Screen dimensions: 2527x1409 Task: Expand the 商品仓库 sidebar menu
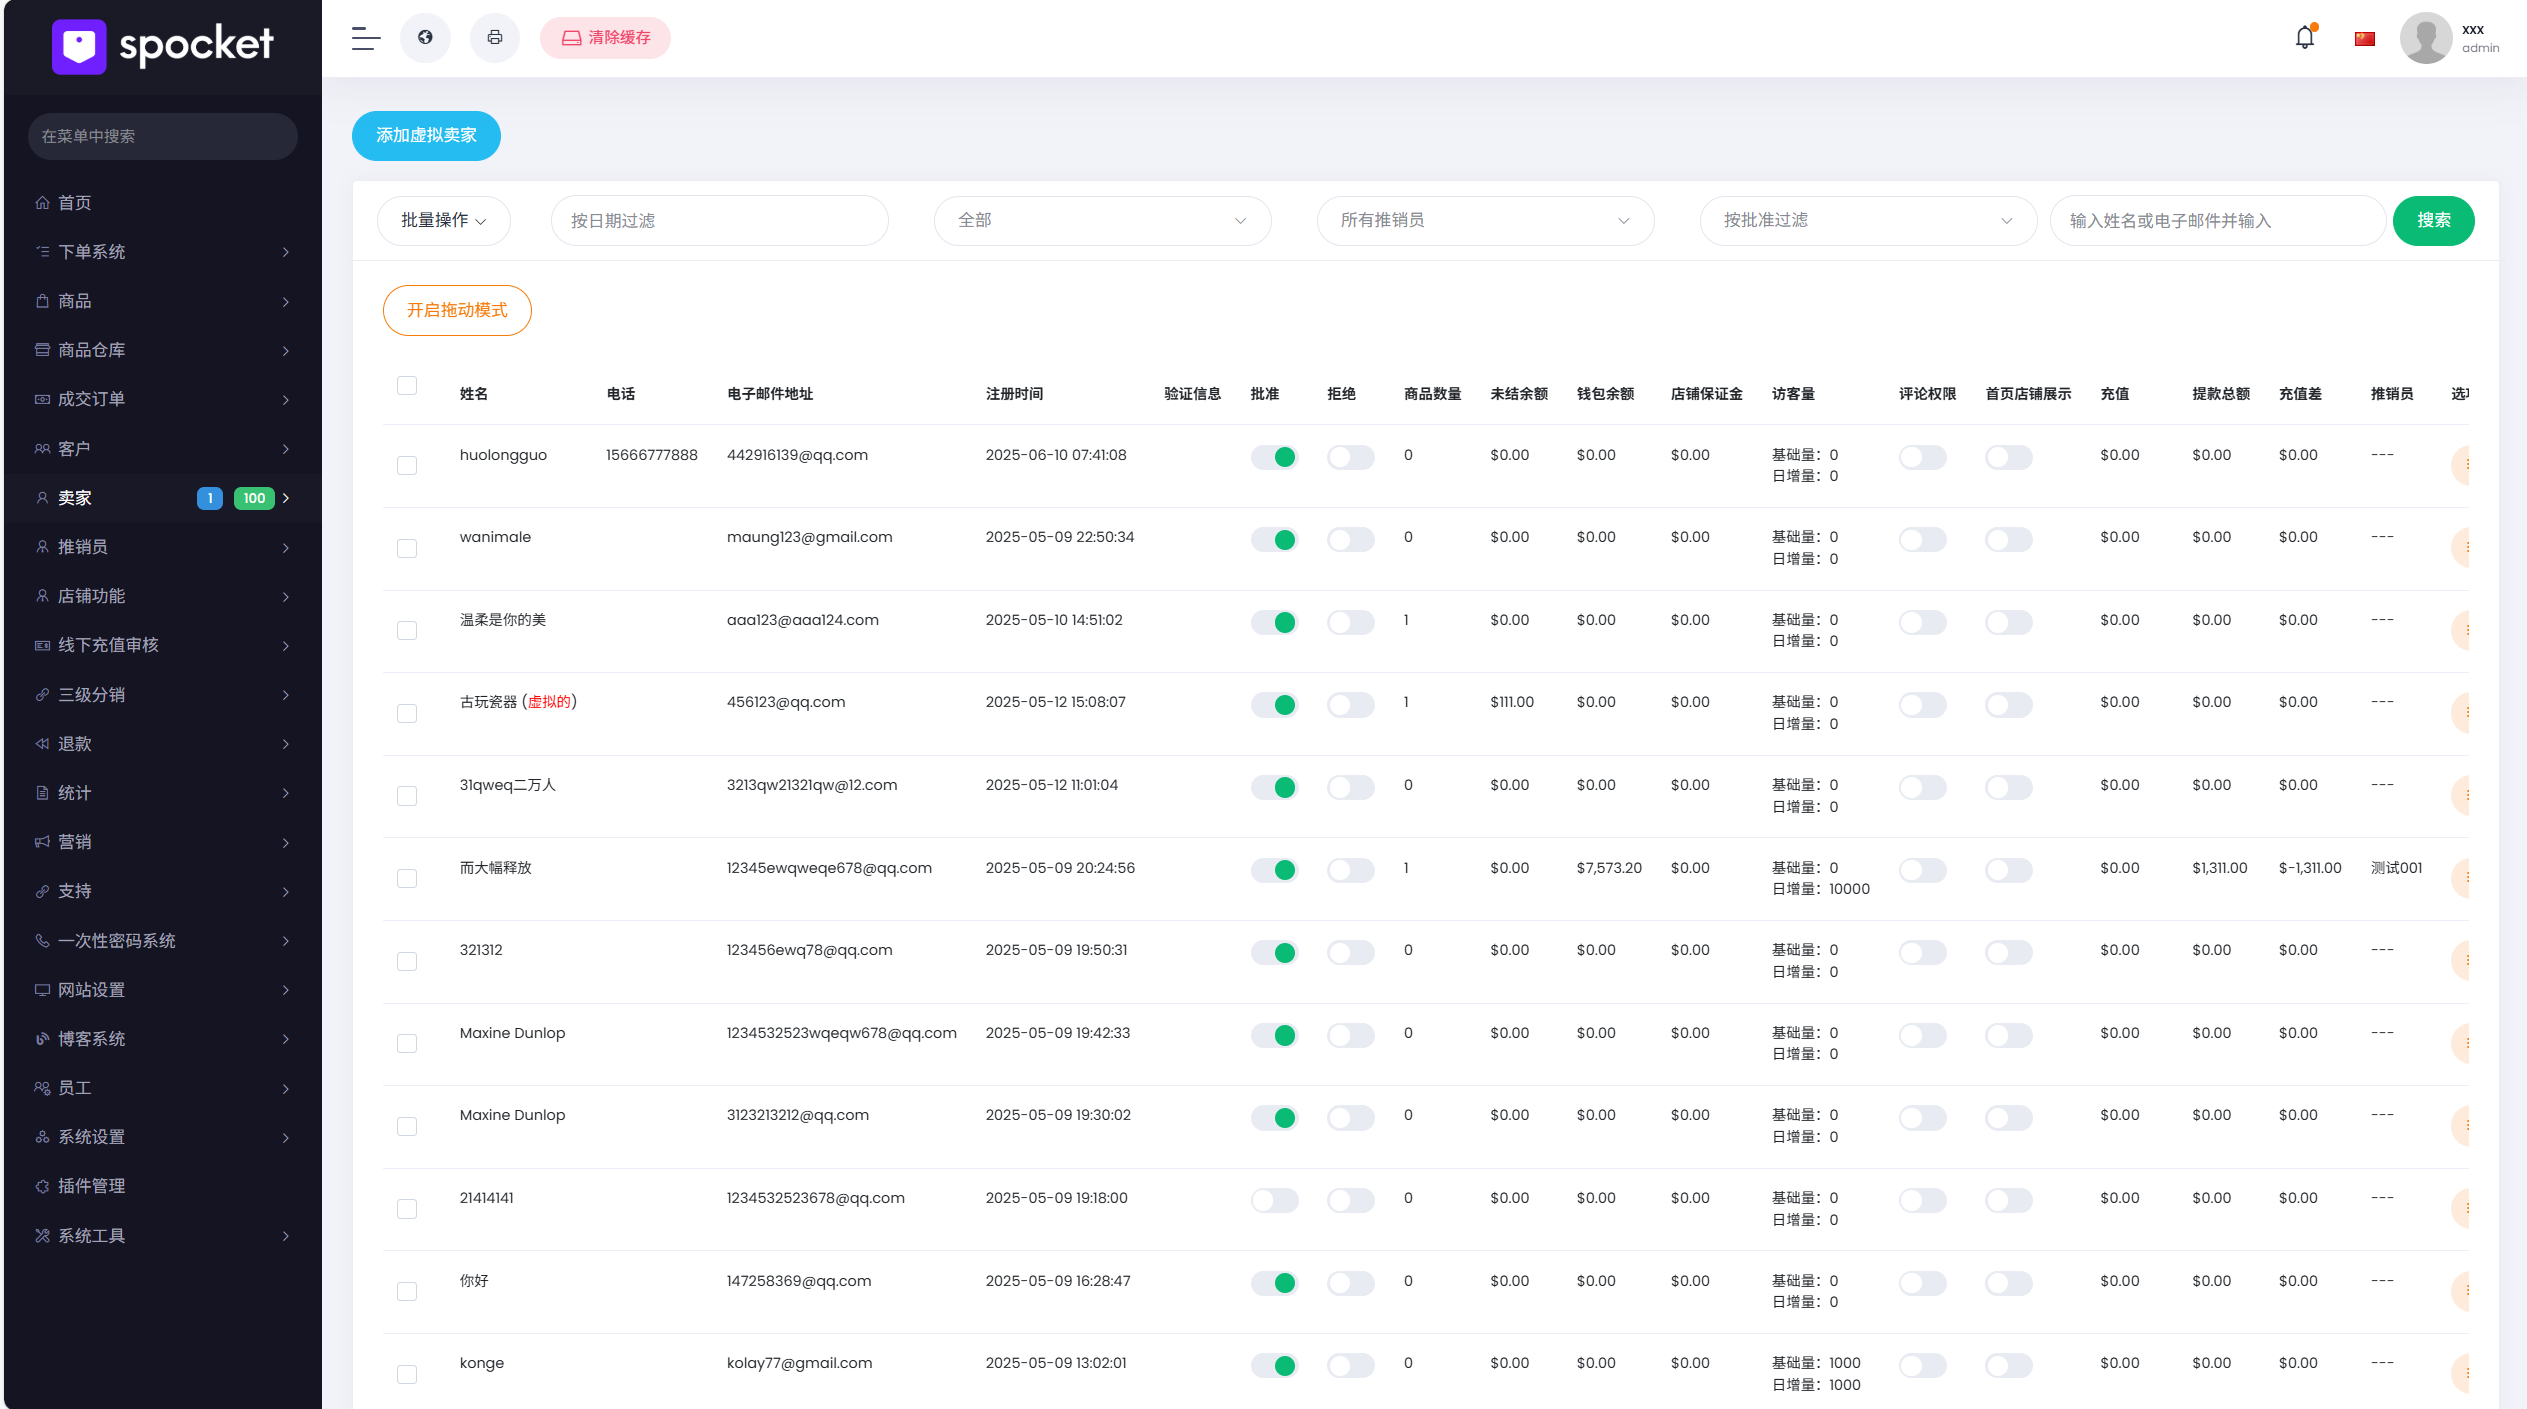(x=162, y=350)
